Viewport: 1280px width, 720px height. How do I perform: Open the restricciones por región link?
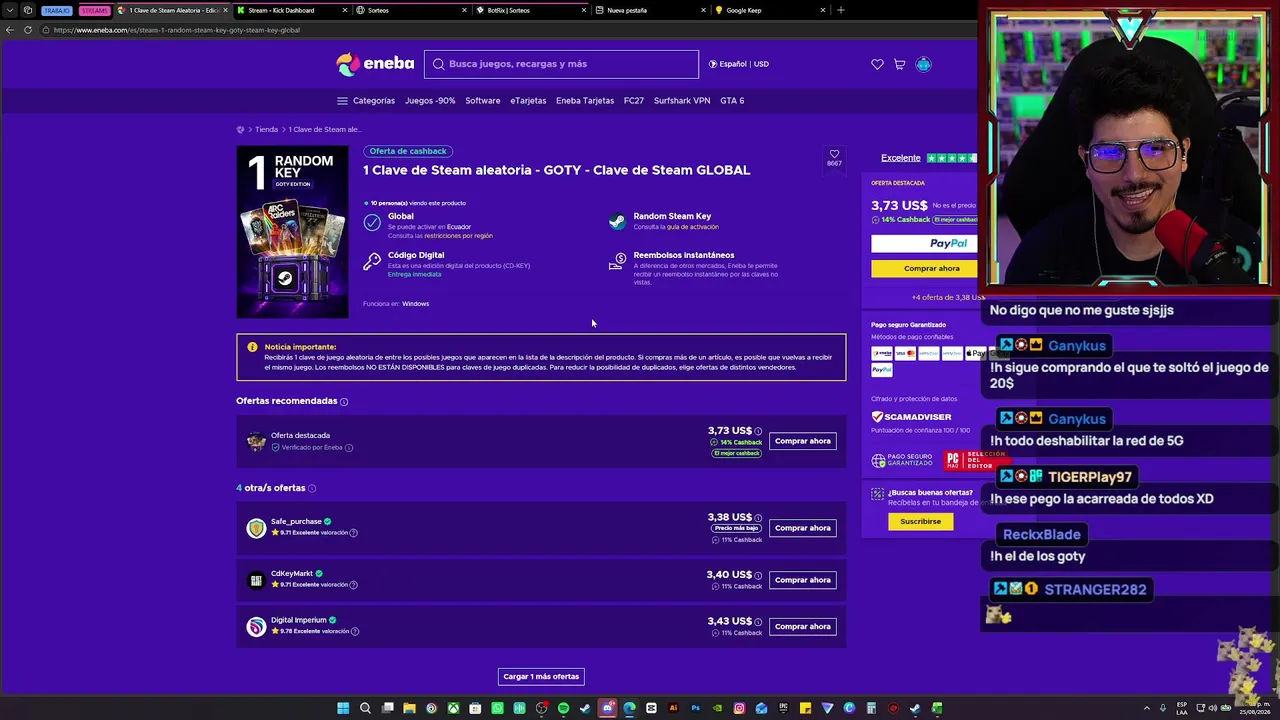458,236
